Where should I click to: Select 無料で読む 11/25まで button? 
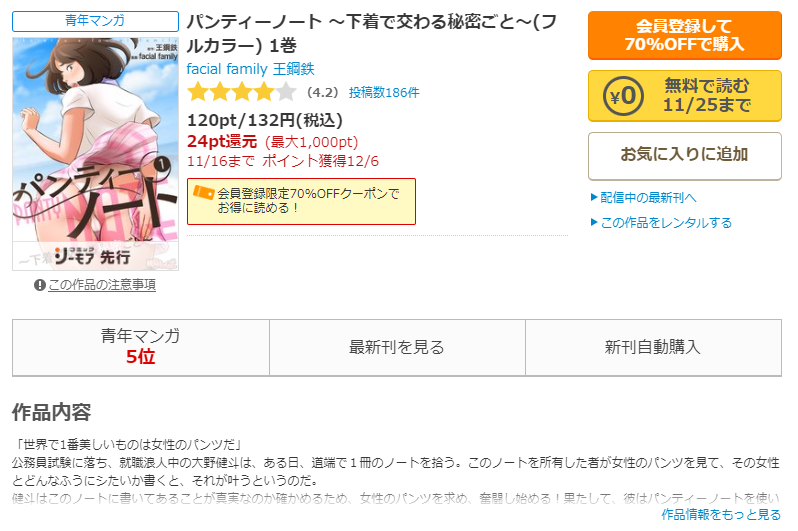pos(685,96)
